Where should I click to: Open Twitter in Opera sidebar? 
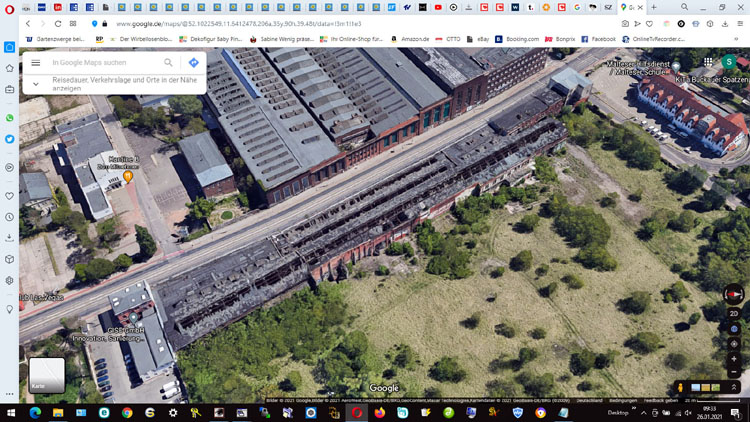(10, 139)
